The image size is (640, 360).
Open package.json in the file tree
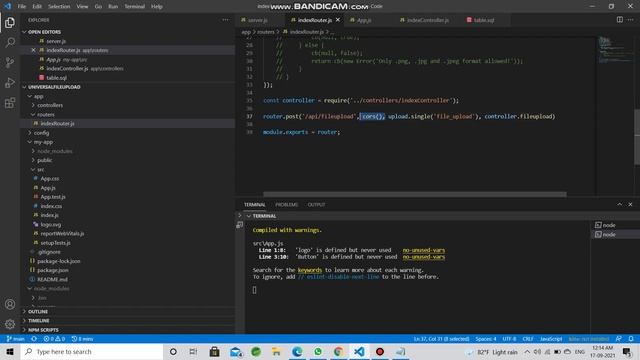(53, 270)
